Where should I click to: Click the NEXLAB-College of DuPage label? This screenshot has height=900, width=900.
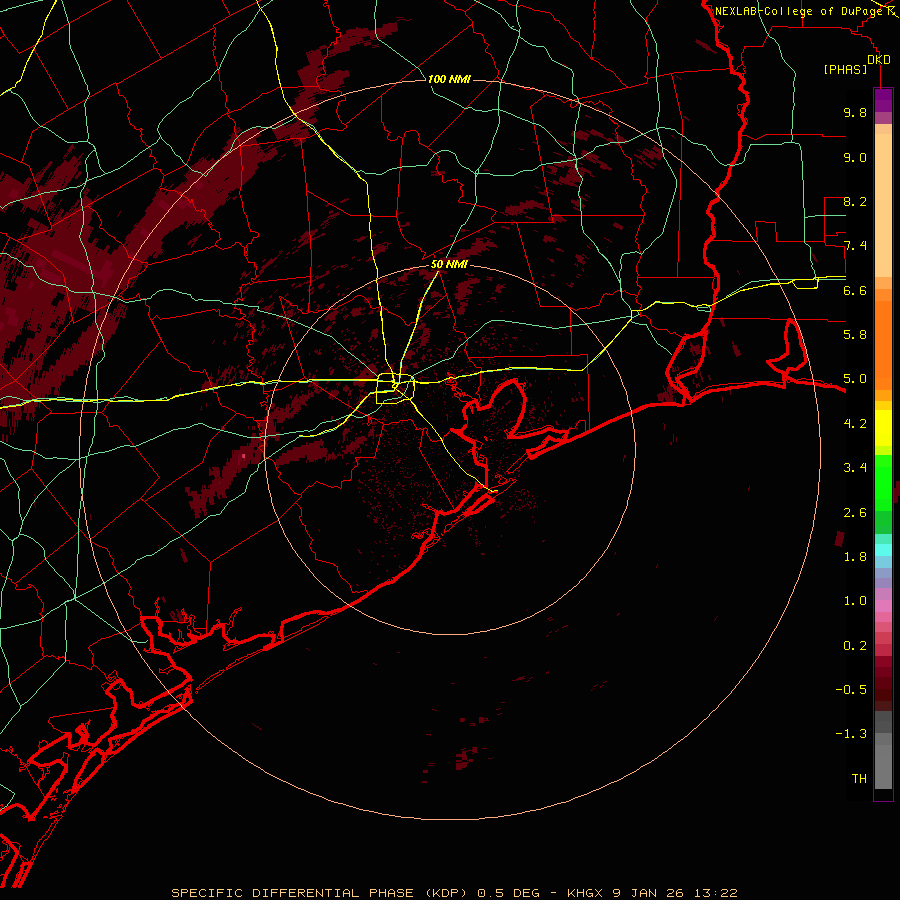pyautogui.click(x=798, y=11)
